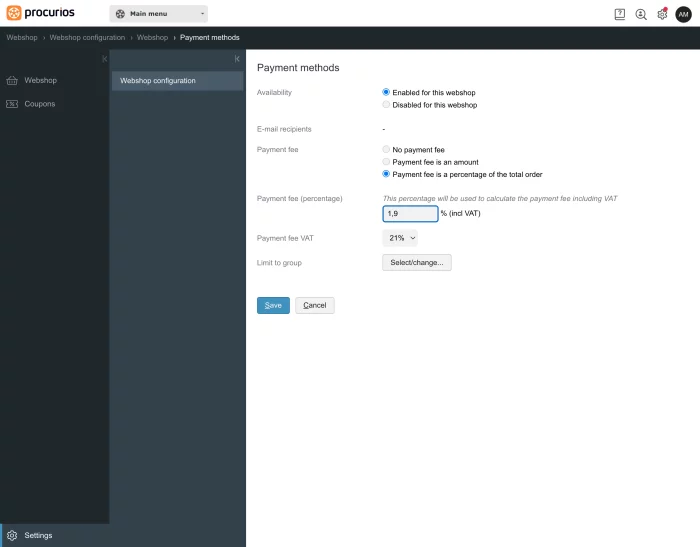The image size is (700, 547).
Task: Open the help book icon
Action: click(x=620, y=14)
